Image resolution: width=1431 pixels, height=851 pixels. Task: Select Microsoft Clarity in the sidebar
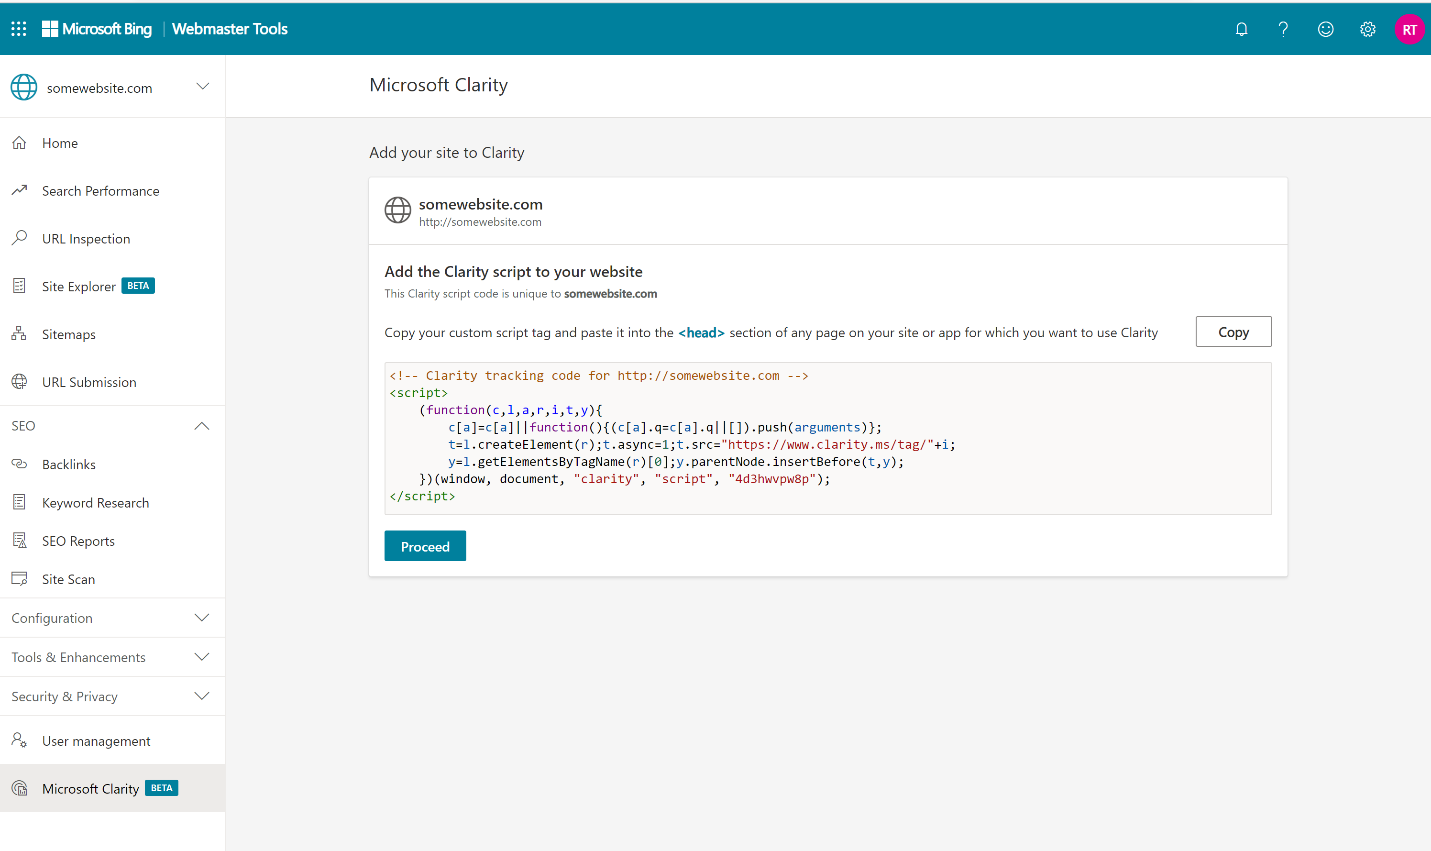(x=112, y=788)
